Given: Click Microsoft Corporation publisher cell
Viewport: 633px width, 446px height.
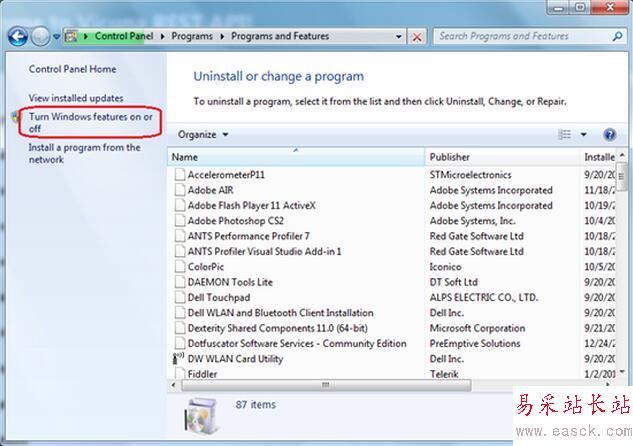Looking at the screenshot, I should tap(477, 328).
